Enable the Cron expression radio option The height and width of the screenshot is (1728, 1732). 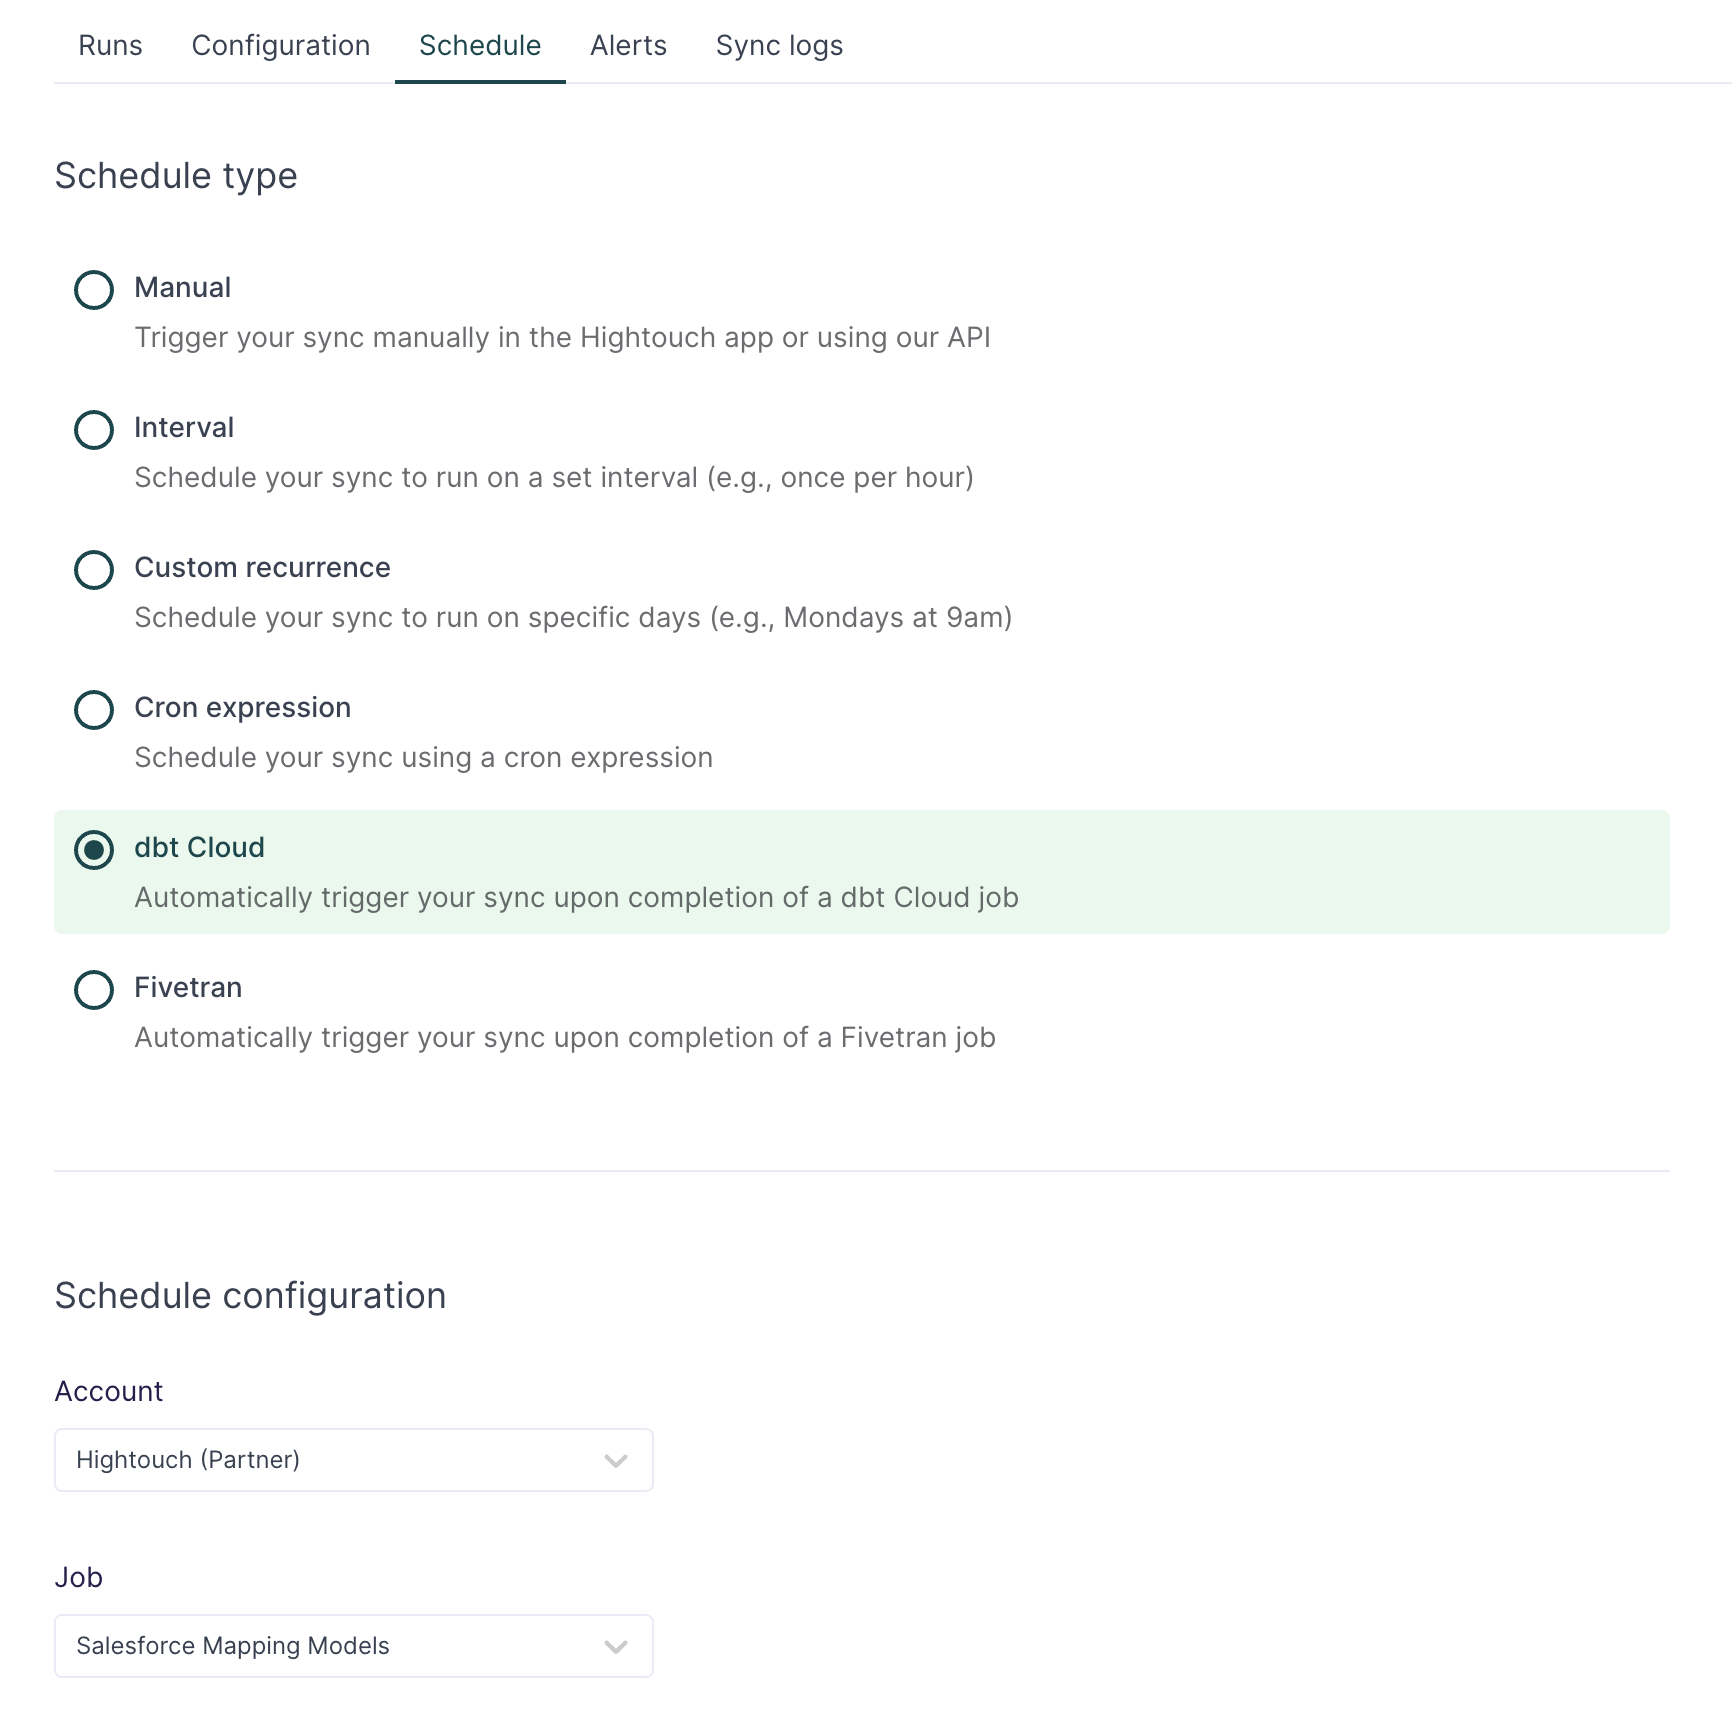coord(94,710)
